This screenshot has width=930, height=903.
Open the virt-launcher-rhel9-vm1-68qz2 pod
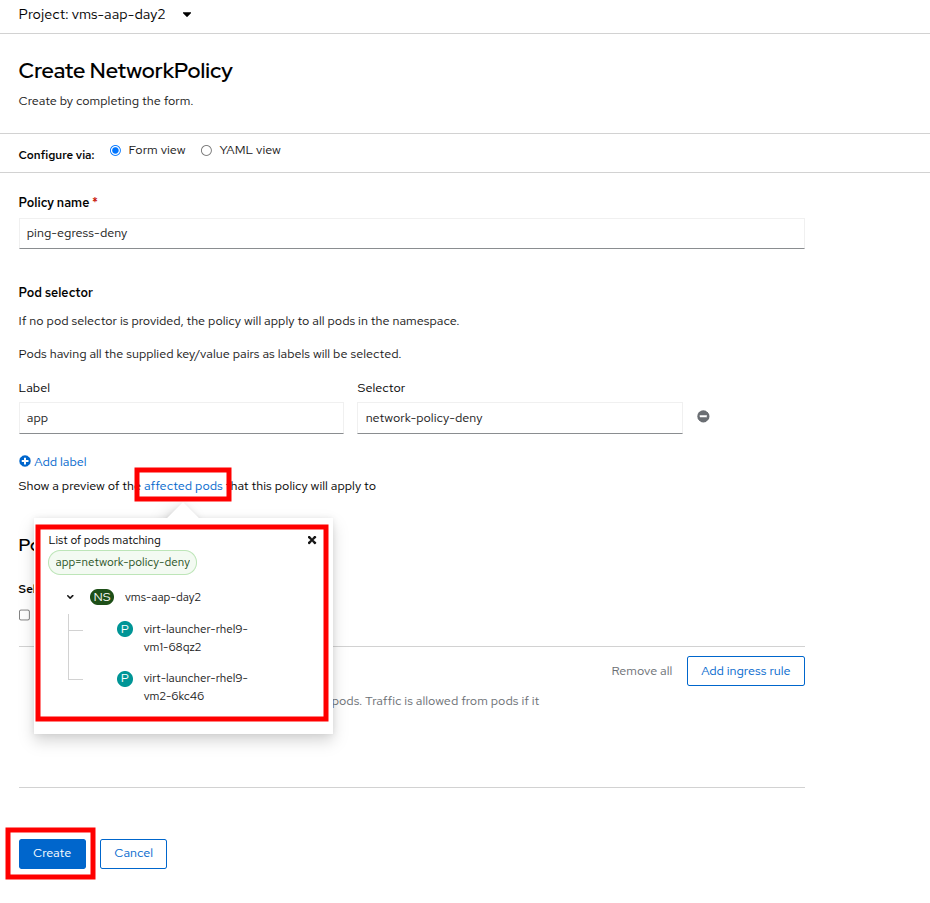195,638
